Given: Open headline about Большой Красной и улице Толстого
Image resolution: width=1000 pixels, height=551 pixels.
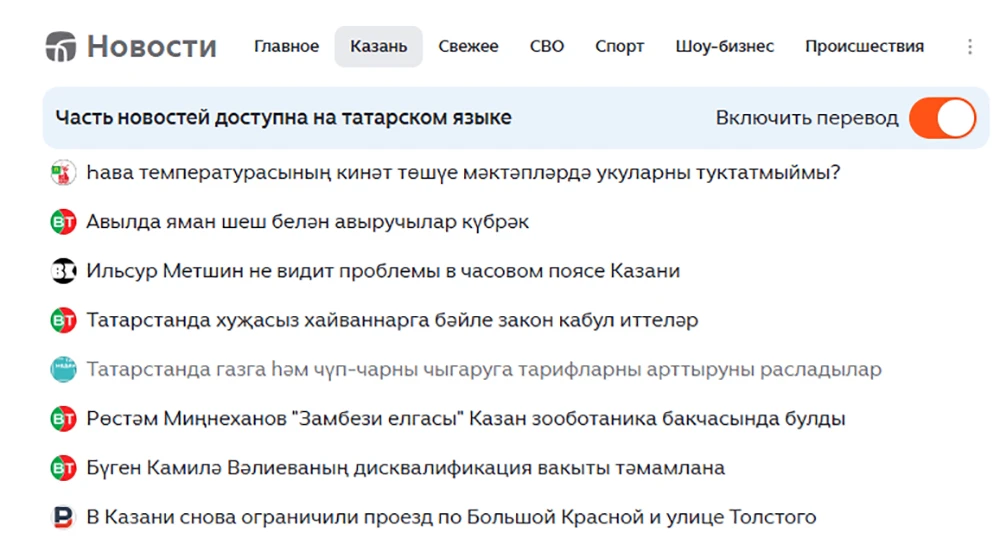Looking at the screenshot, I should click(451, 517).
